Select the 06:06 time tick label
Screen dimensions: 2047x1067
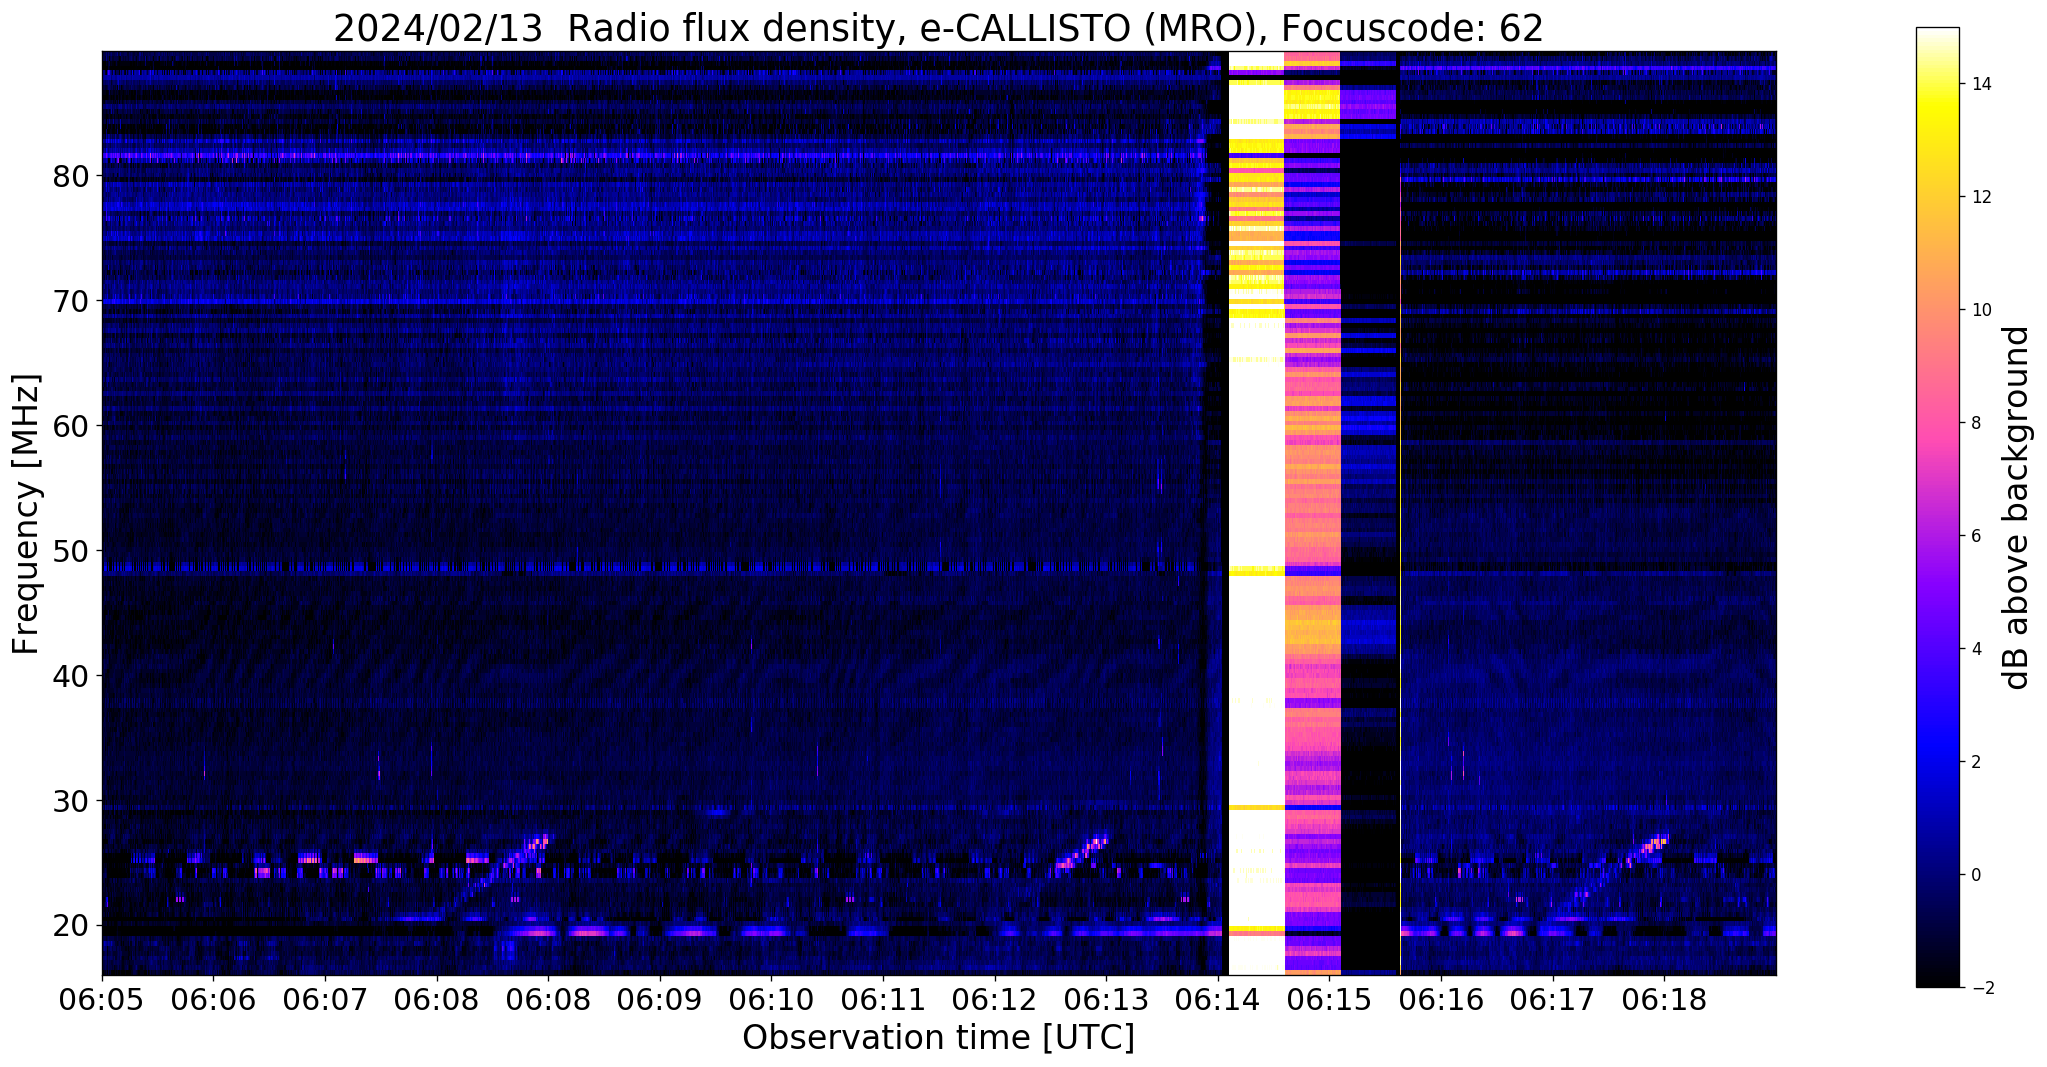[x=213, y=999]
